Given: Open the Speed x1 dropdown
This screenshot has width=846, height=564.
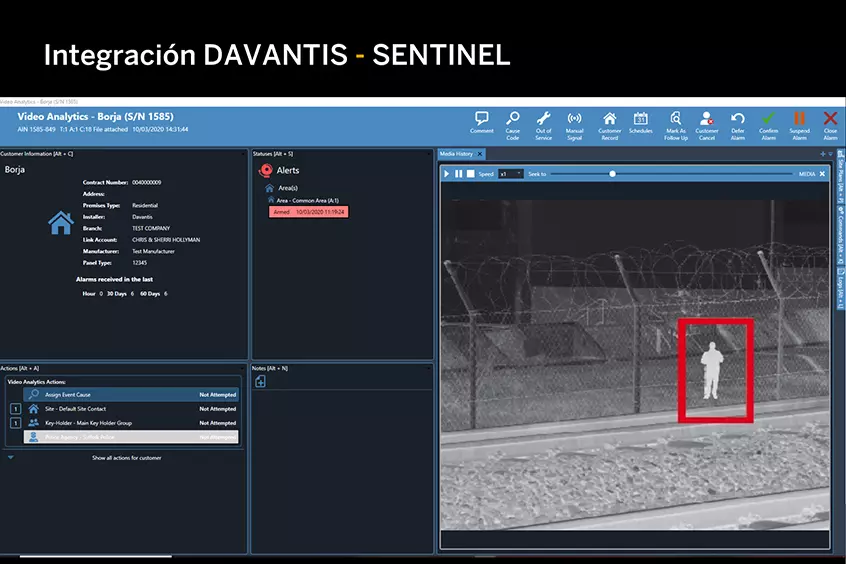Looking at the screenshot, I should point(510,174).
